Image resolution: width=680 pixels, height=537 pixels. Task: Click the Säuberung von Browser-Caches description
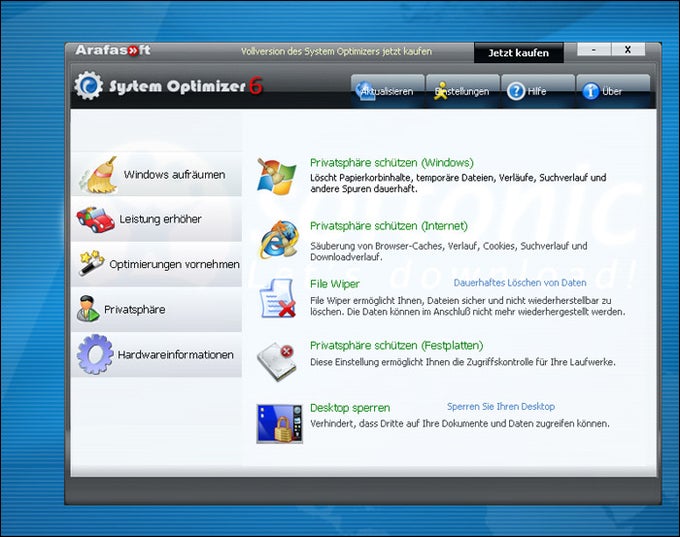tap(448, 251)
